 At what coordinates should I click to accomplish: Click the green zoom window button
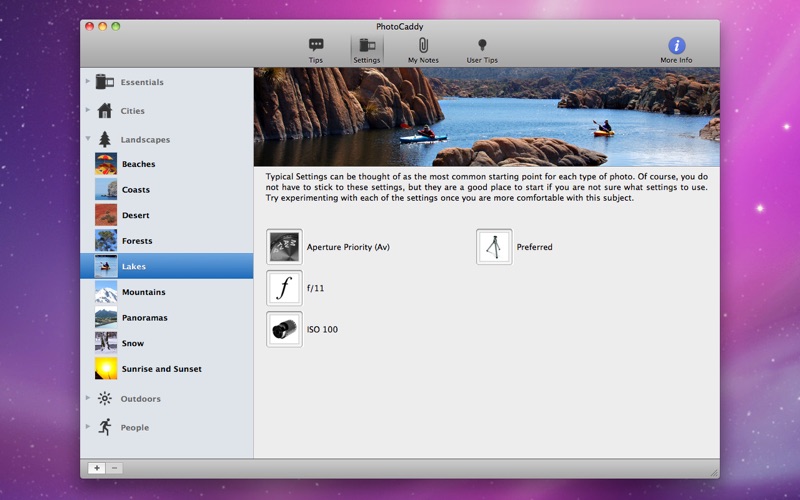coord(116,26)
